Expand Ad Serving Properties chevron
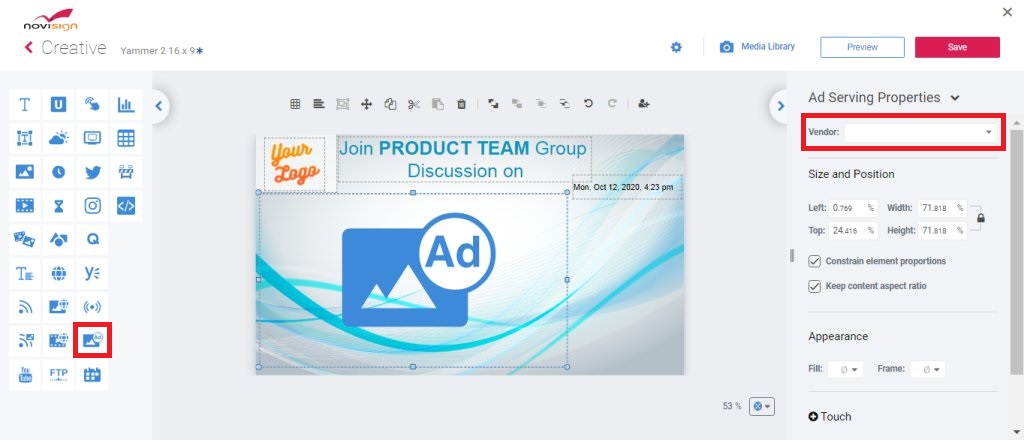This screenshot has height=440, width=1024. click(955, 98)
